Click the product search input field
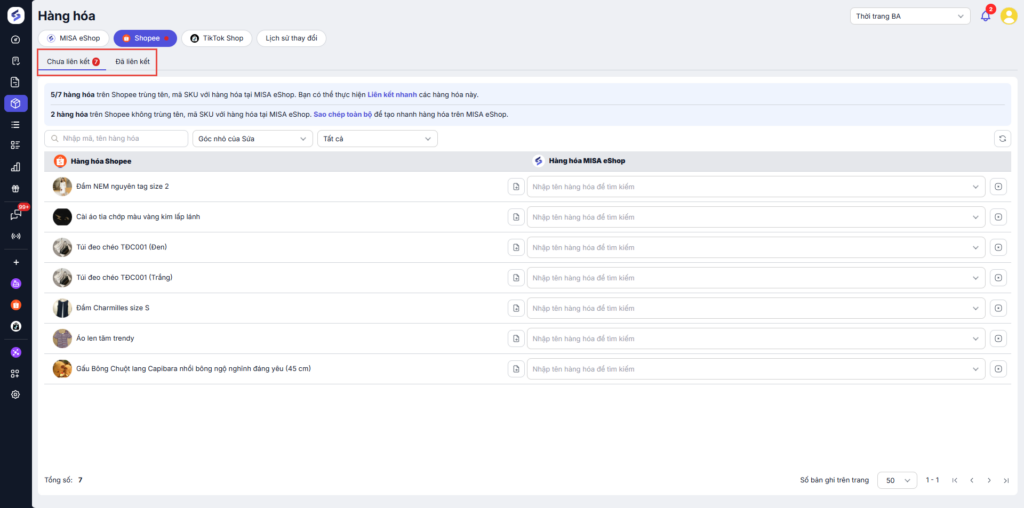 point(117,139)
